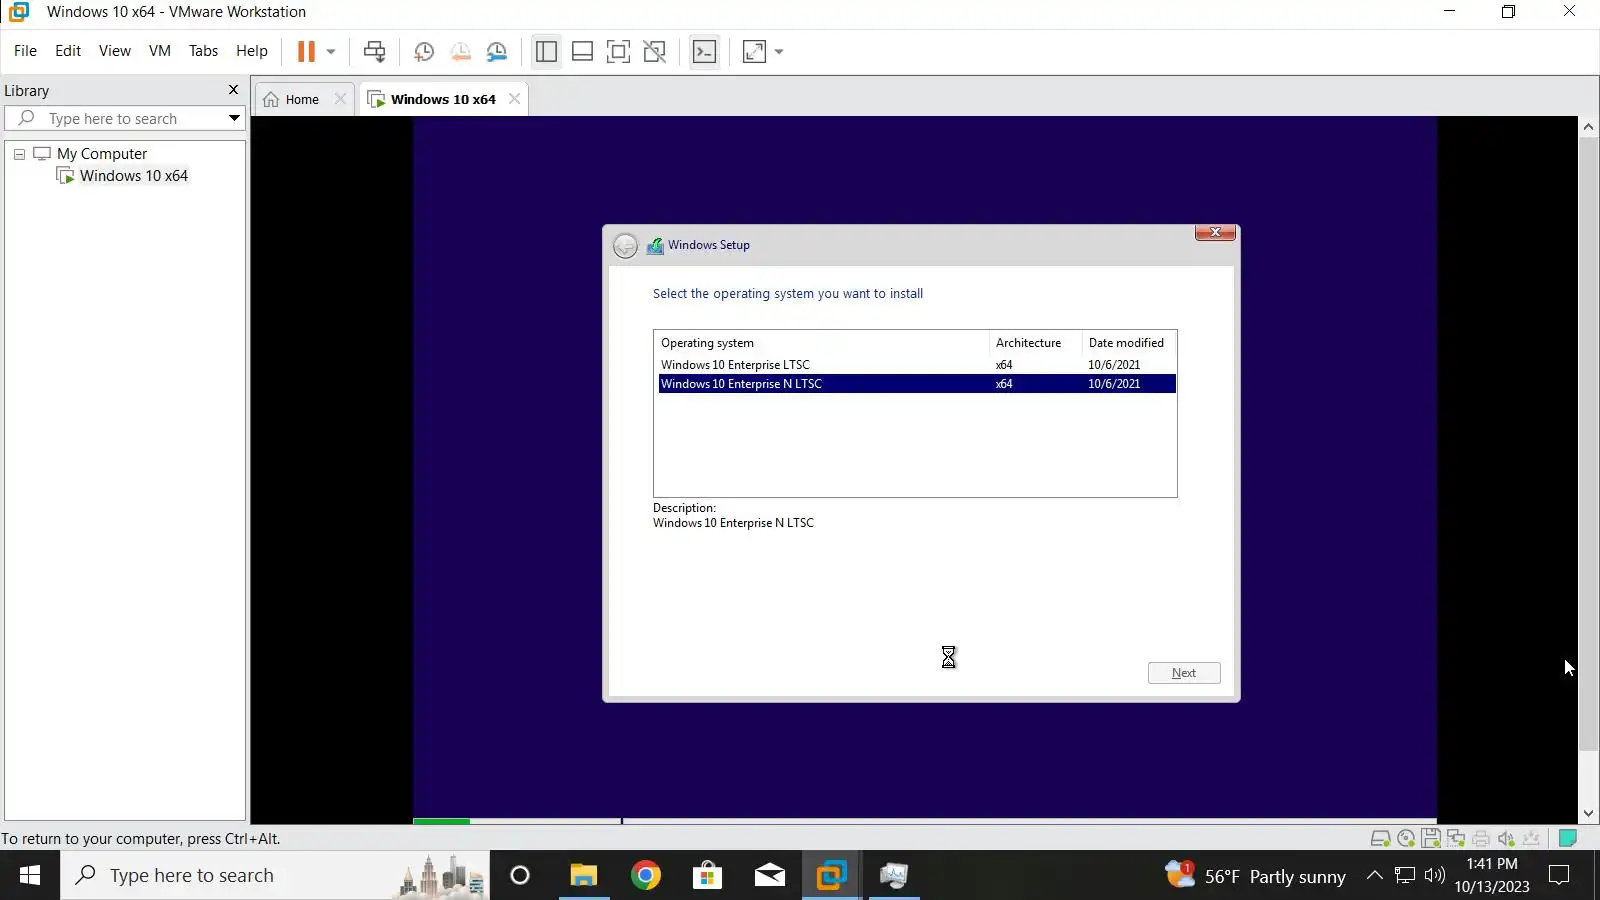Open the View menu
The image size is (1600, 900).
115,51
